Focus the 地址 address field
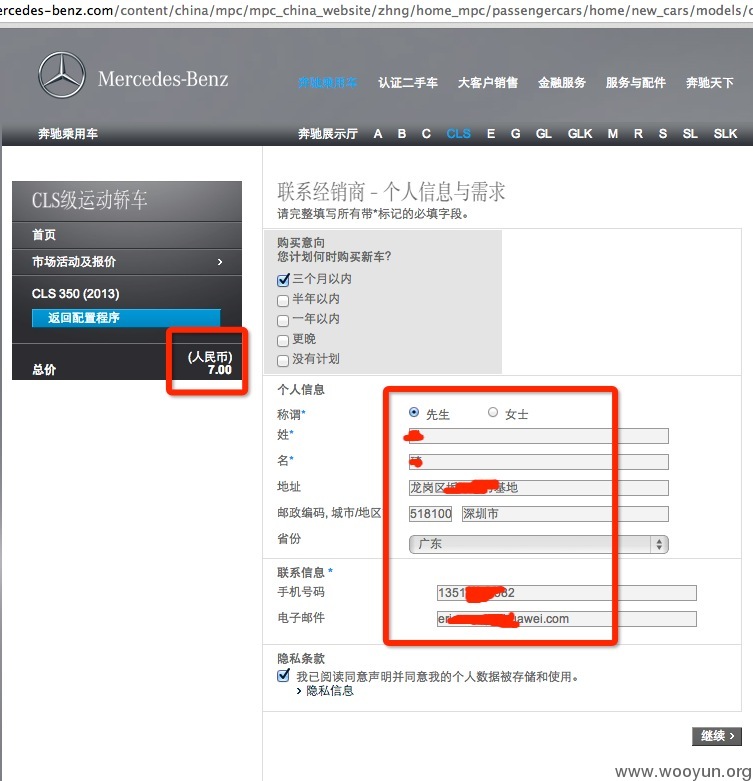The height and width of the screenshot is (781, 753). click(538, 488)
